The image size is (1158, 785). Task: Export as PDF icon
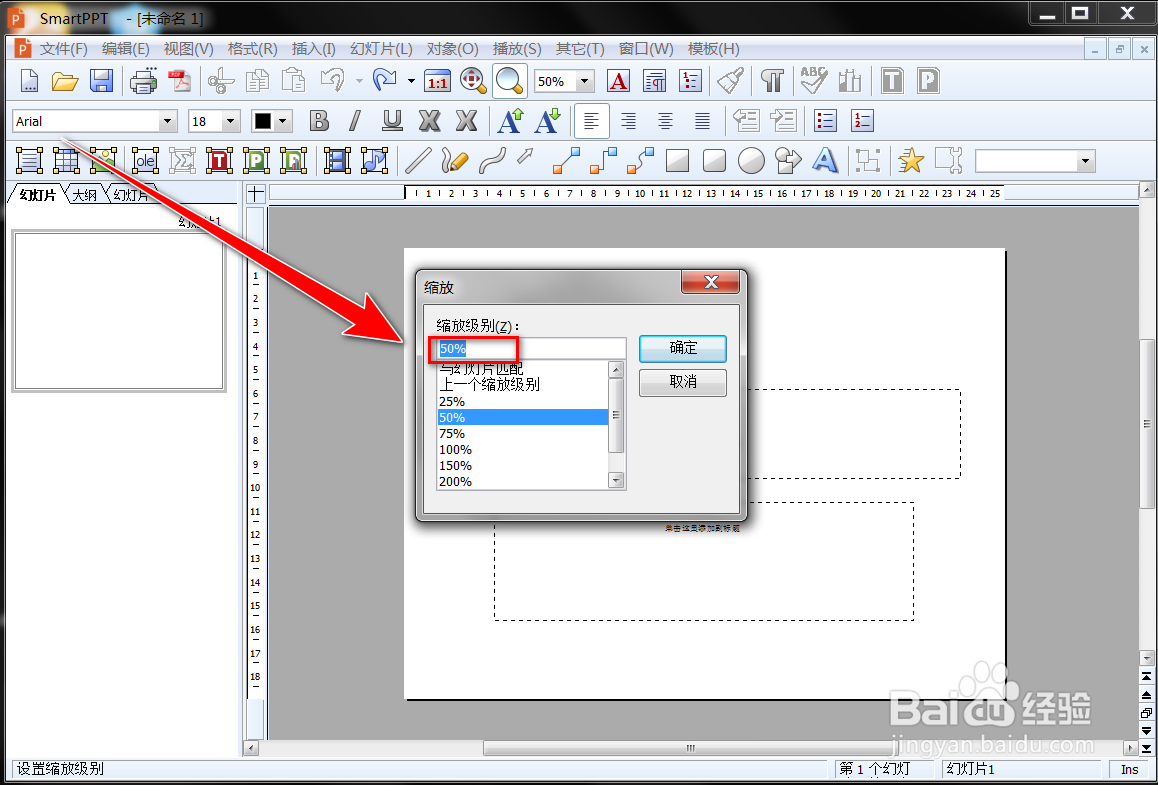click(x=179, y=80)
